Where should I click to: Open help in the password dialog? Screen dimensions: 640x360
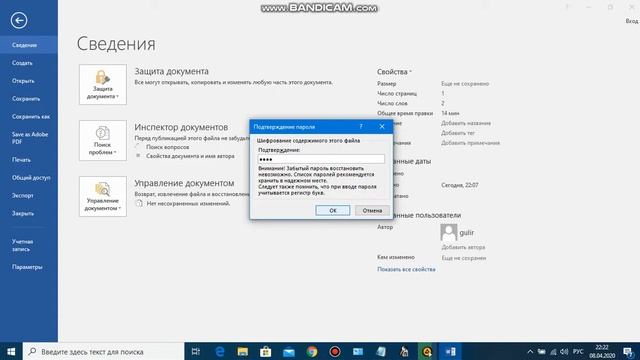pyautogui.click(x=361, y=127)
